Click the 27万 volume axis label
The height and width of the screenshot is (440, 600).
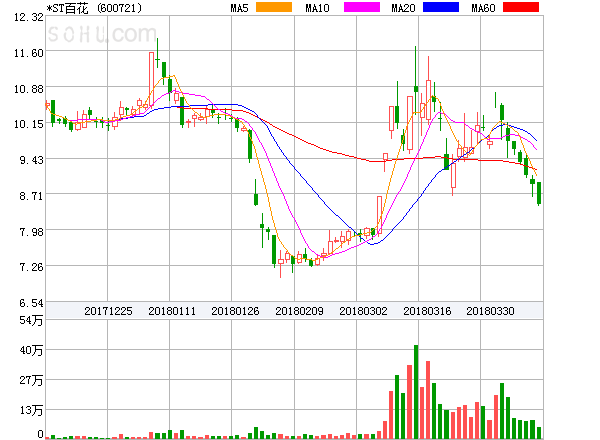[x=31, y=380]
